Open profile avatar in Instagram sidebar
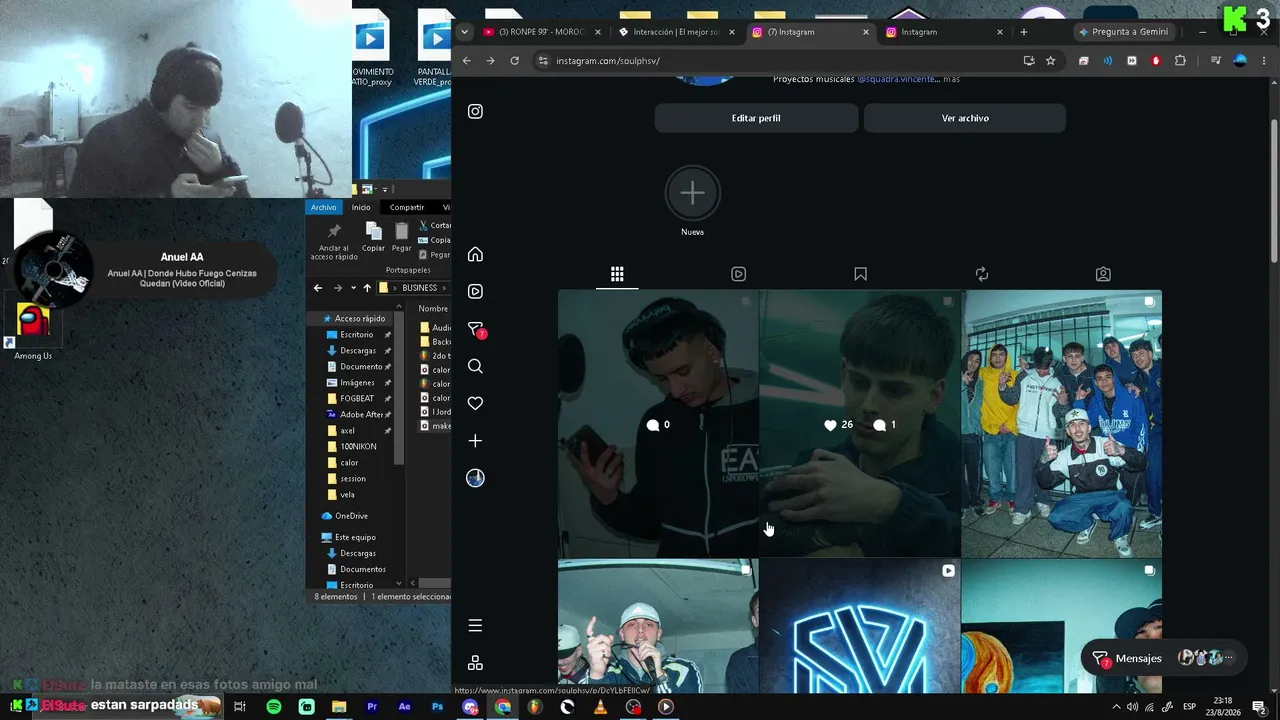This screenshot has height=720, width=1280. click(x=475, y=478)
